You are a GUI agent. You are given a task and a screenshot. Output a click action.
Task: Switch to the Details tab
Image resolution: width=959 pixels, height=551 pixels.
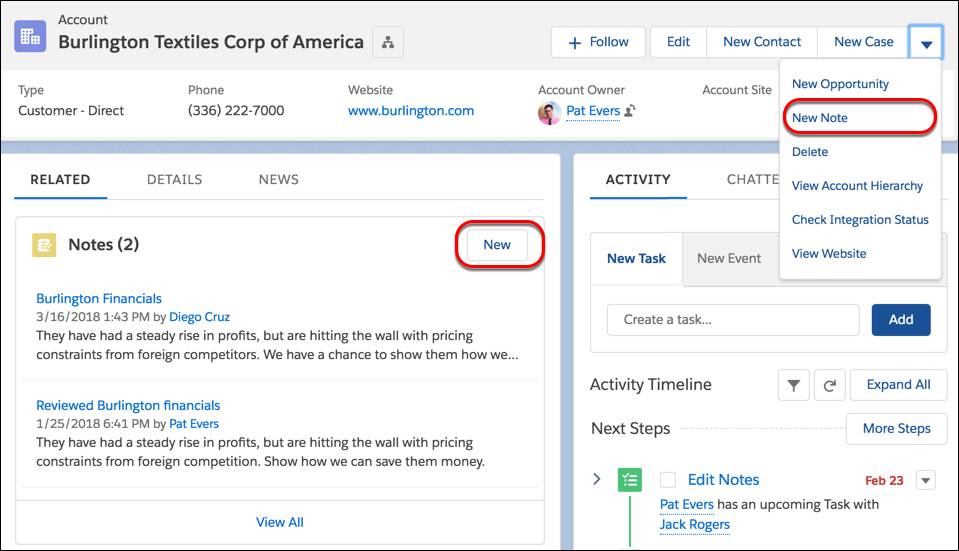pos(174,180)
